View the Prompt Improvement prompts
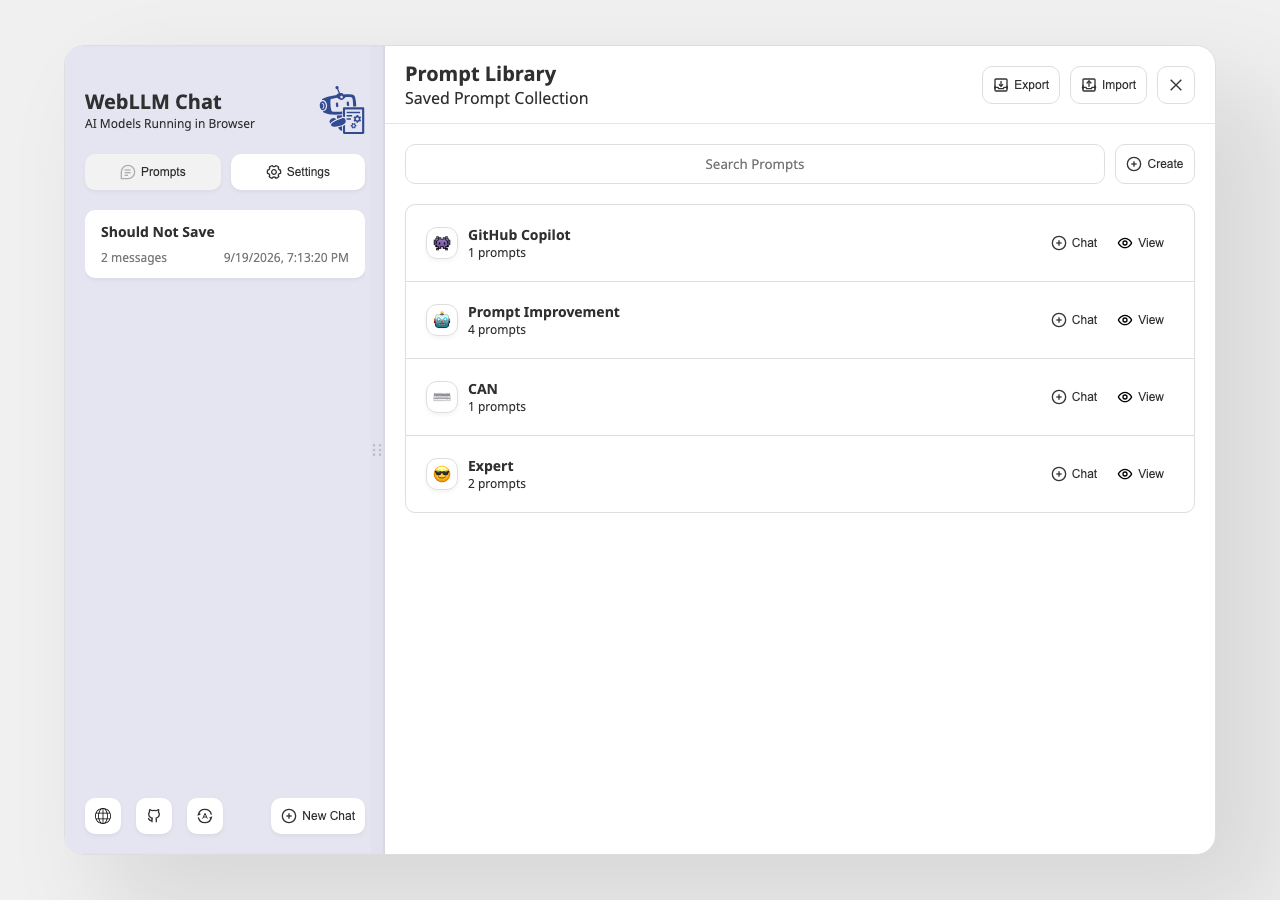Screen dimensions: 1280x900 [1141, 320]
